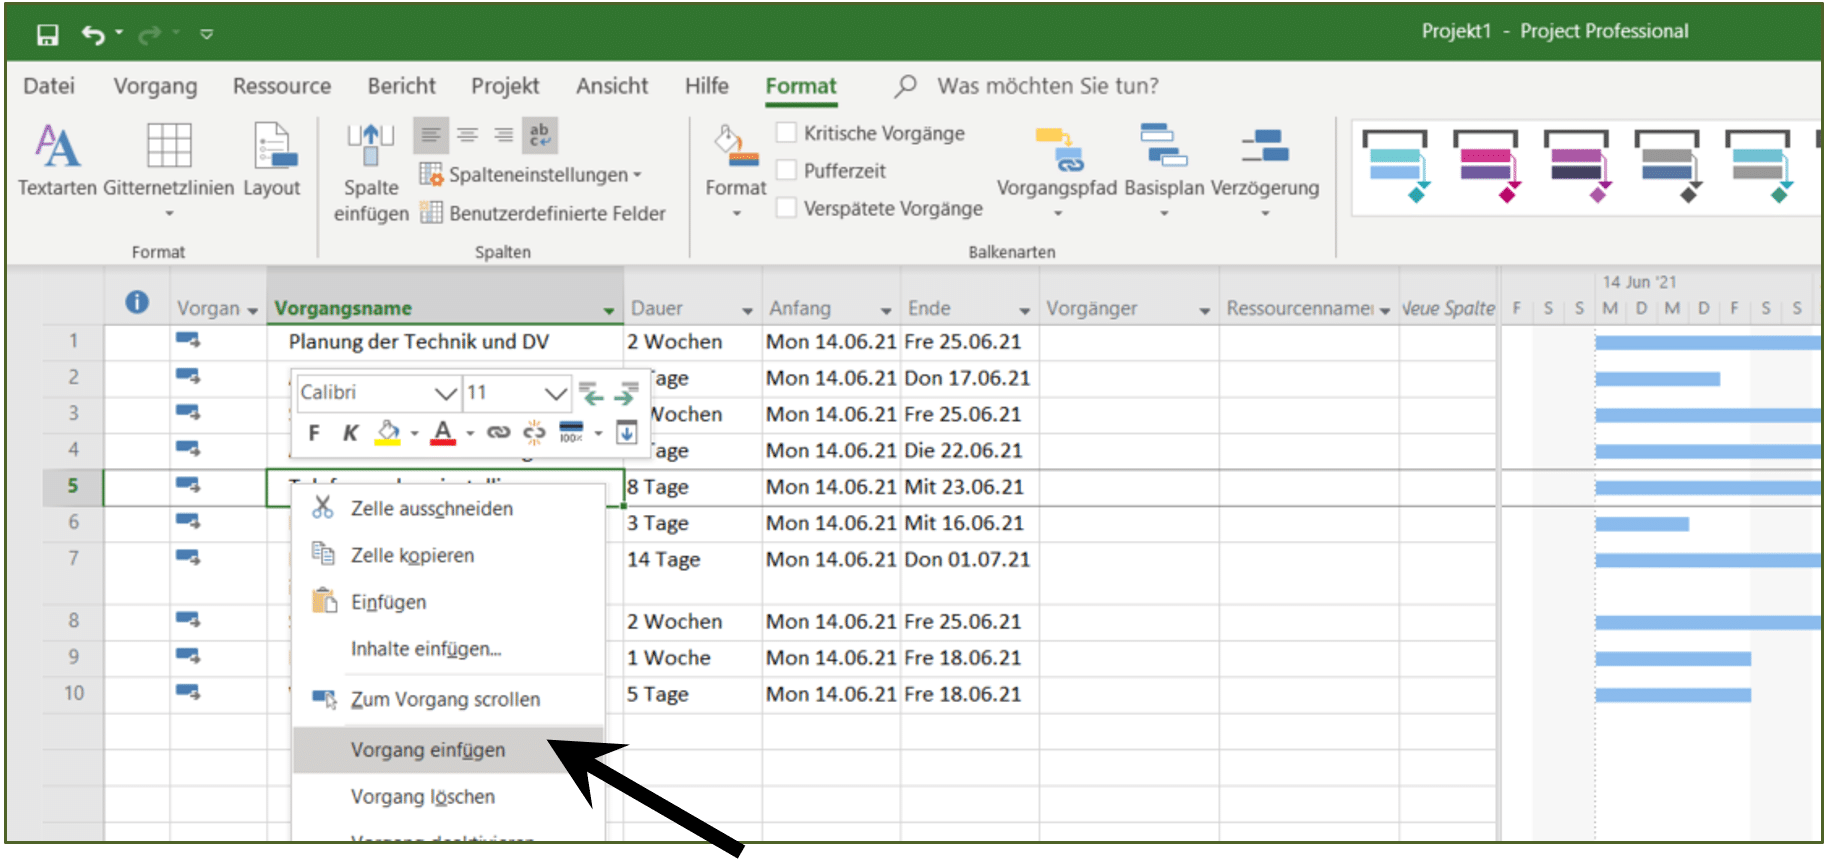Click the Undo arrow icon

pos(93,35)
